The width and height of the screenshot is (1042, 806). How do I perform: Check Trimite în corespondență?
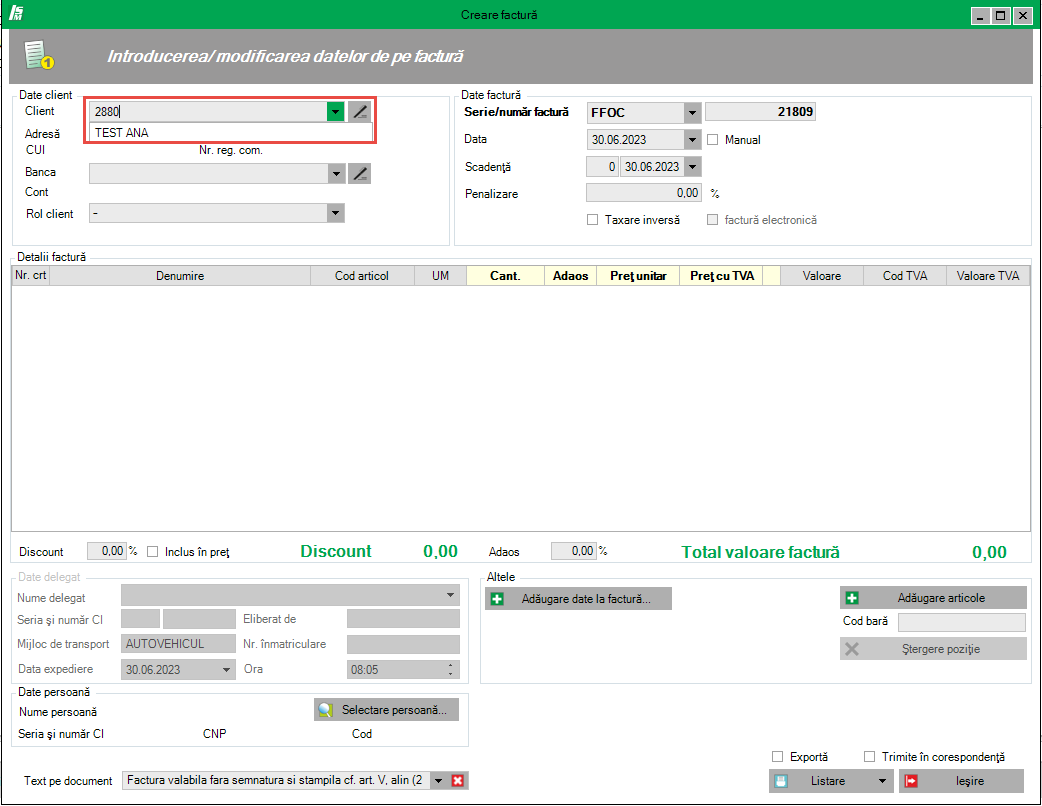pyautogui.click(x=869, y=757)
